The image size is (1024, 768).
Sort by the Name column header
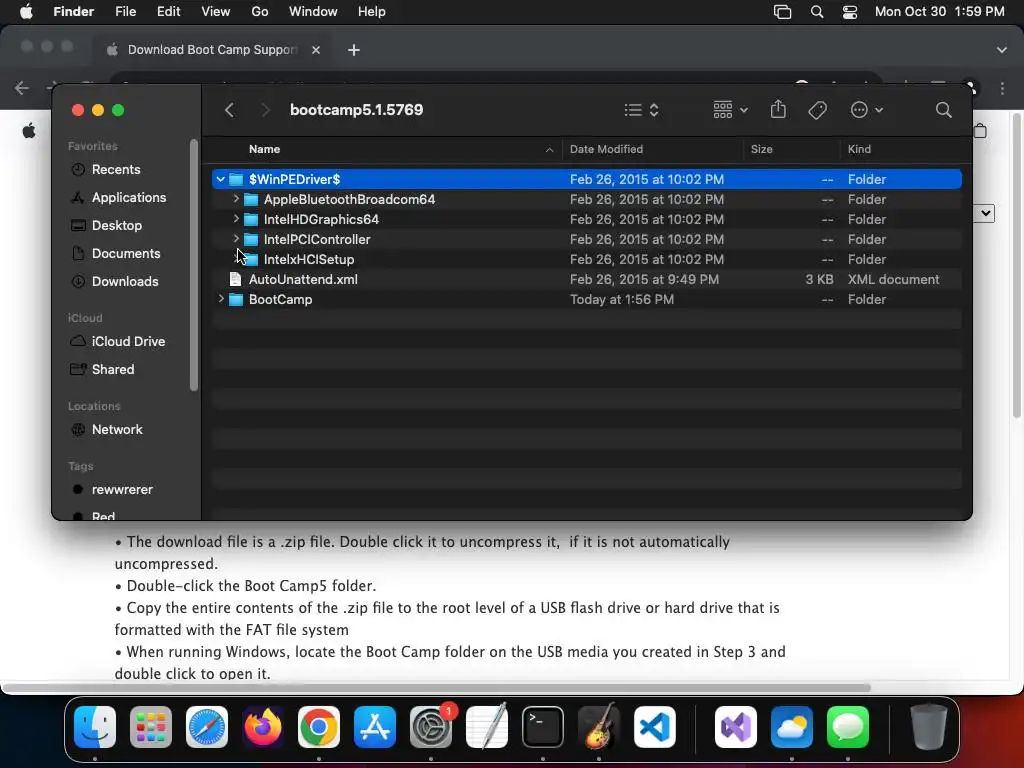(264, 149)
